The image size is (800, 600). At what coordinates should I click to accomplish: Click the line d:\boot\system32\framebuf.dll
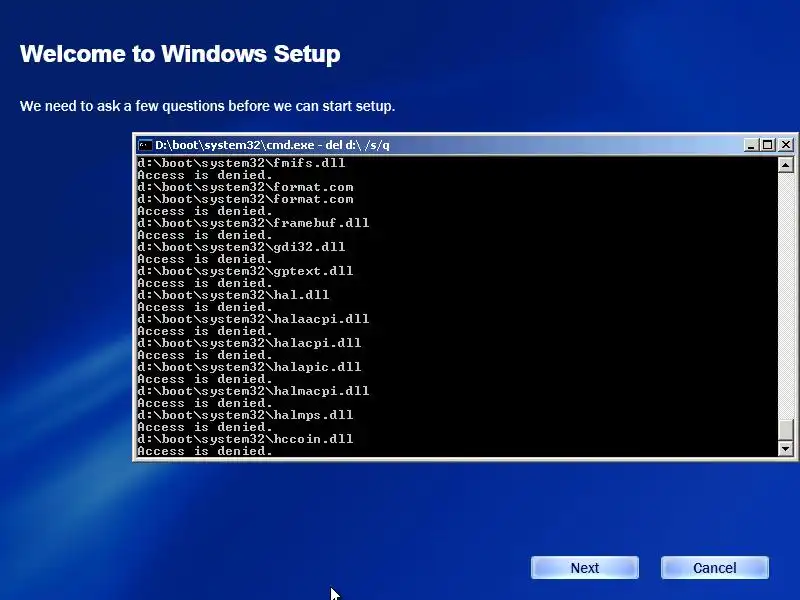(x=253, y=223)
